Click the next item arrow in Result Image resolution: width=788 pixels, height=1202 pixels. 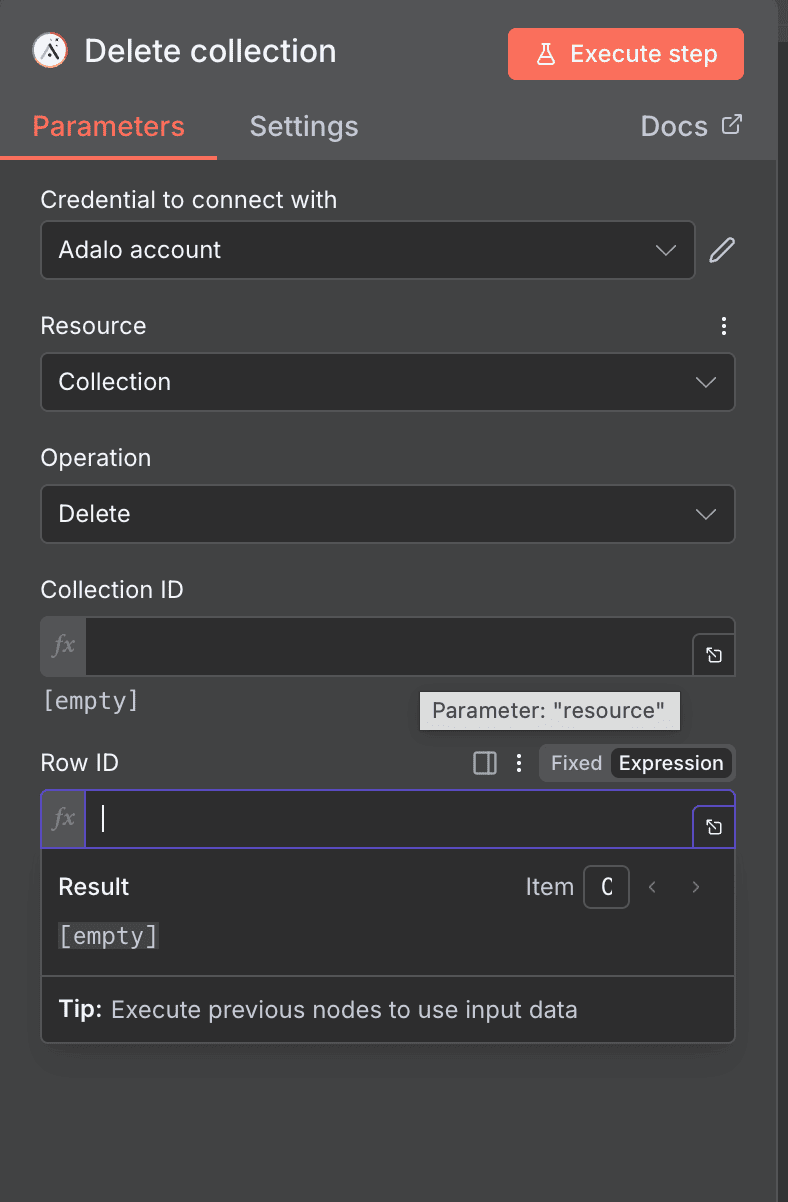click(x=695, y=886)
